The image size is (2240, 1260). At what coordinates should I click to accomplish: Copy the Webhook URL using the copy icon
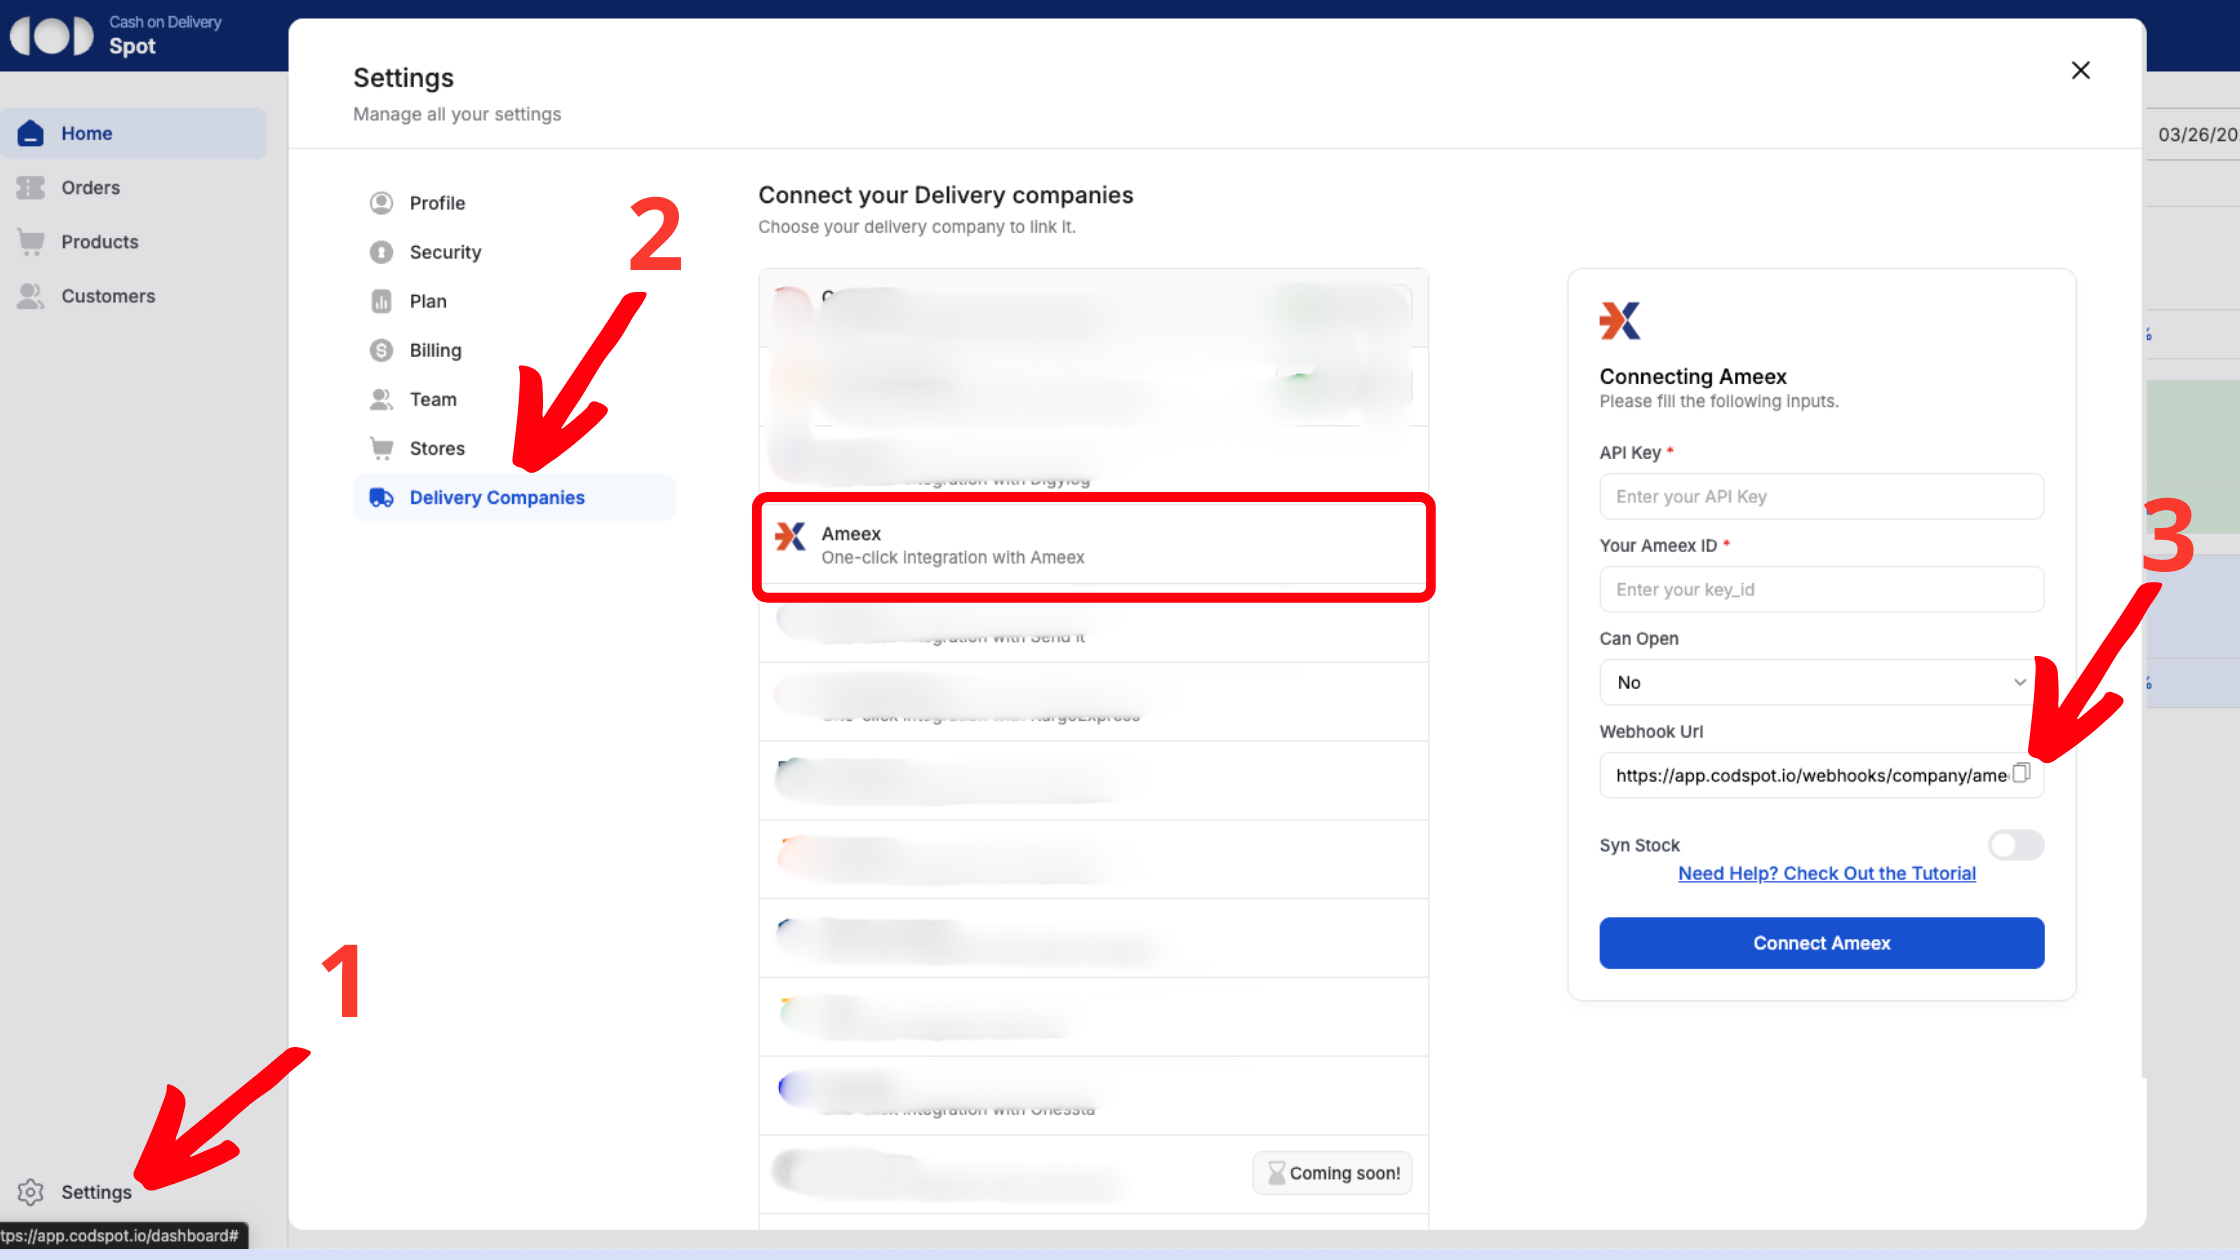tap(2021, 774)
